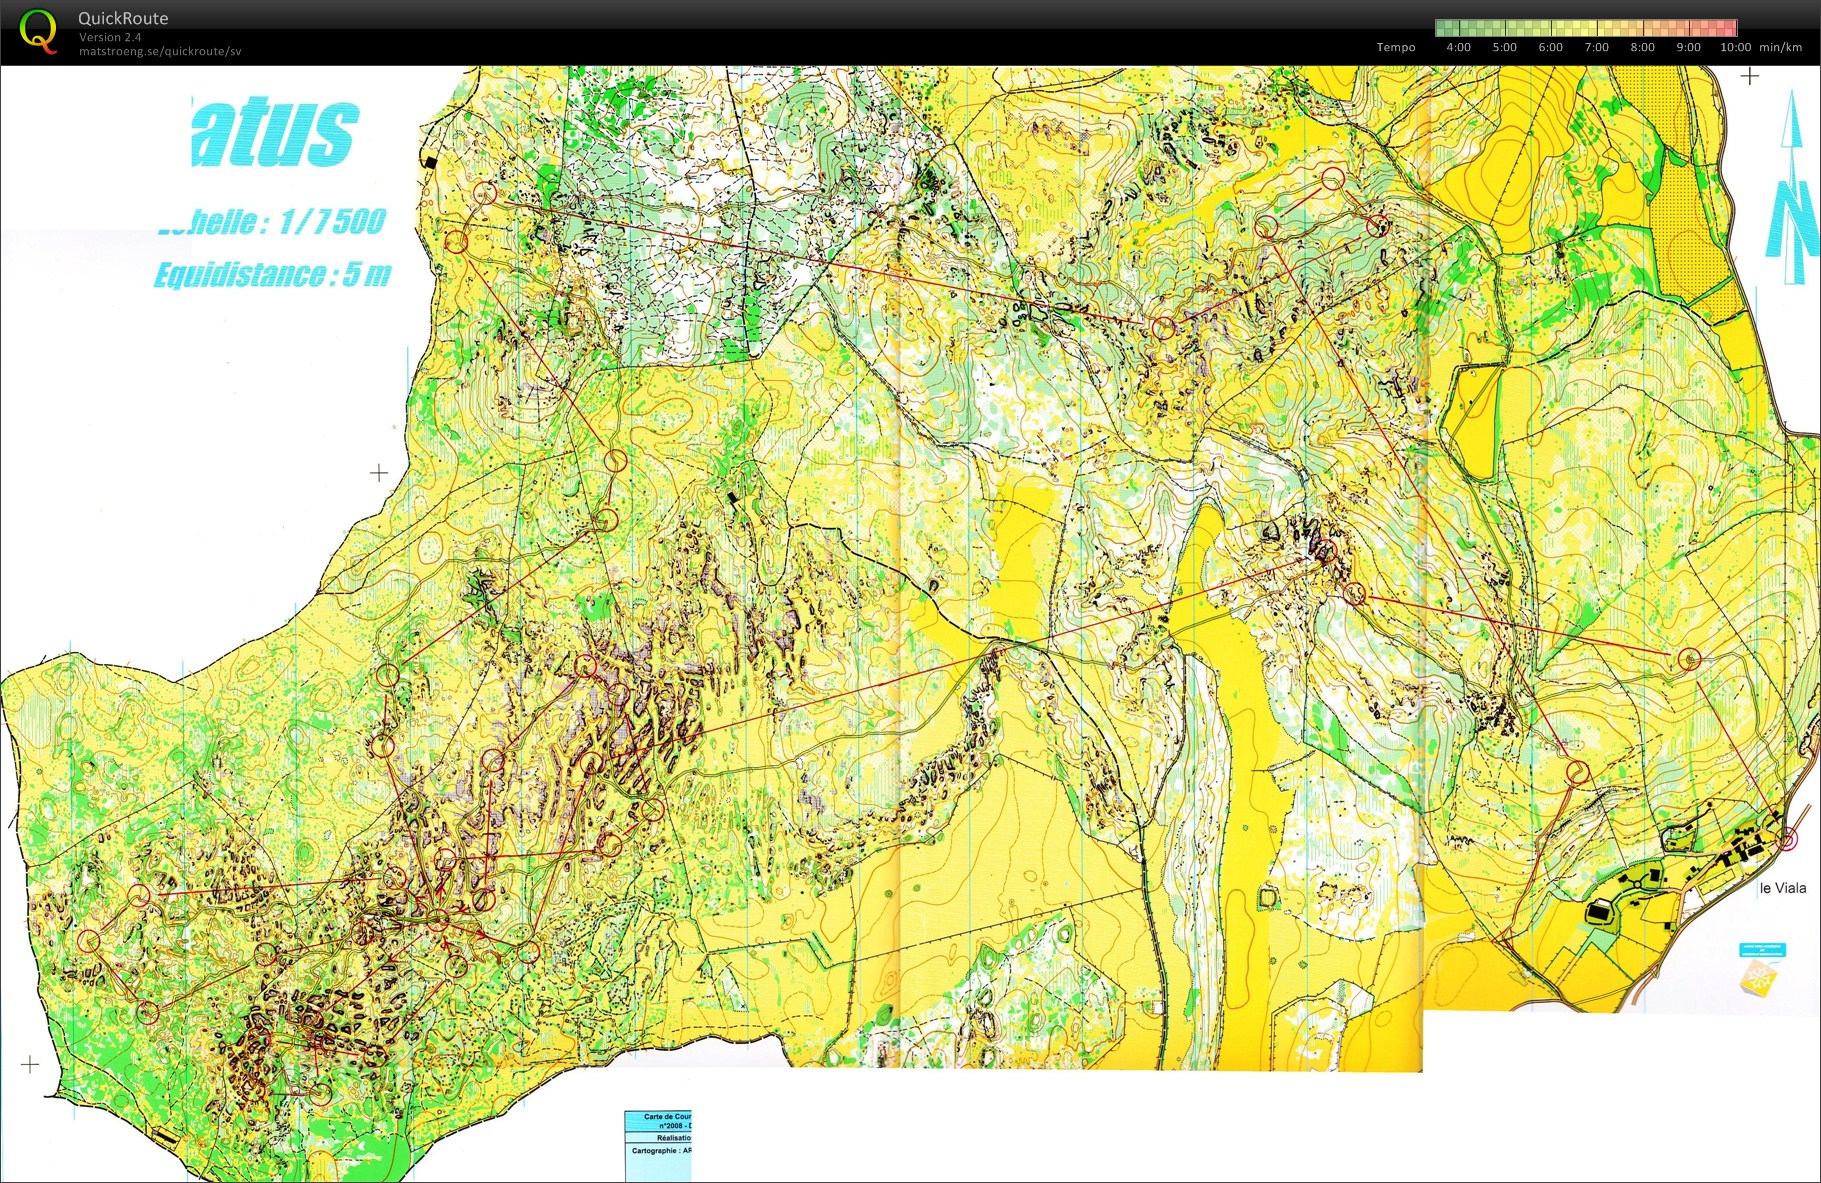Open the matstroeng.se/quickroute/sv link

tap(160, 51)
